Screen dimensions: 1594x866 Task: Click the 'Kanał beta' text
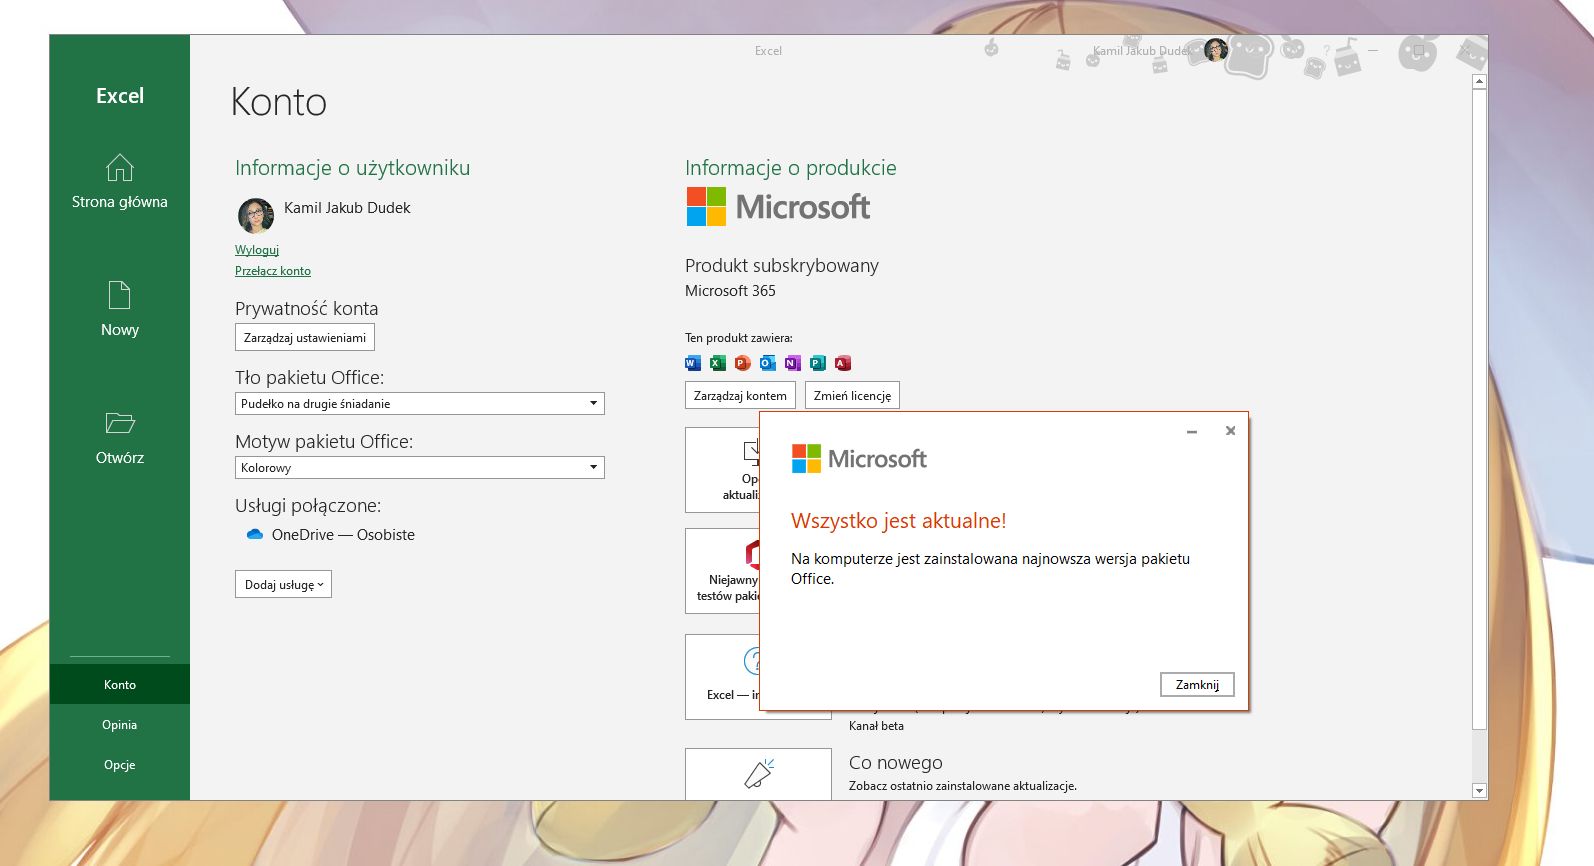pyautogui.click(x=876, y=726)
